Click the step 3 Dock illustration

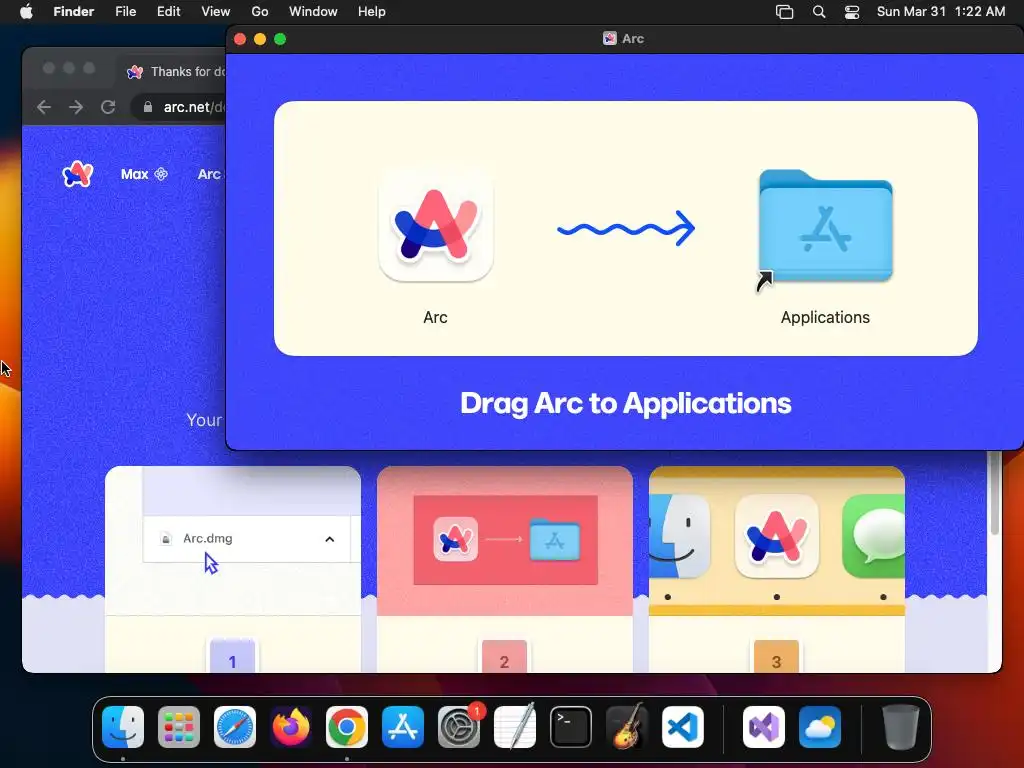(776, 541)
